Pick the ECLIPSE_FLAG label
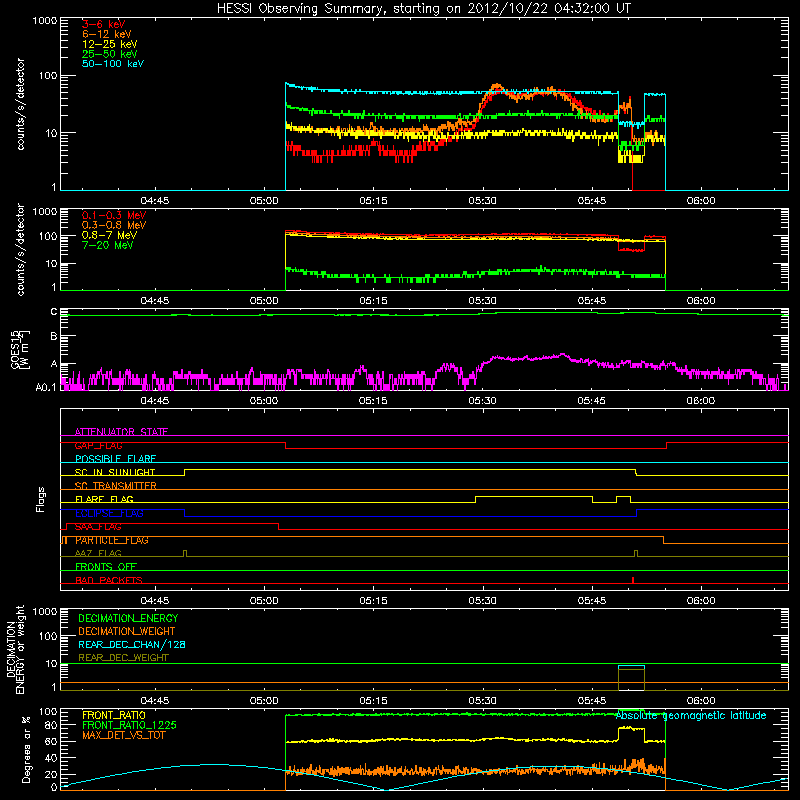 (109, 513)
